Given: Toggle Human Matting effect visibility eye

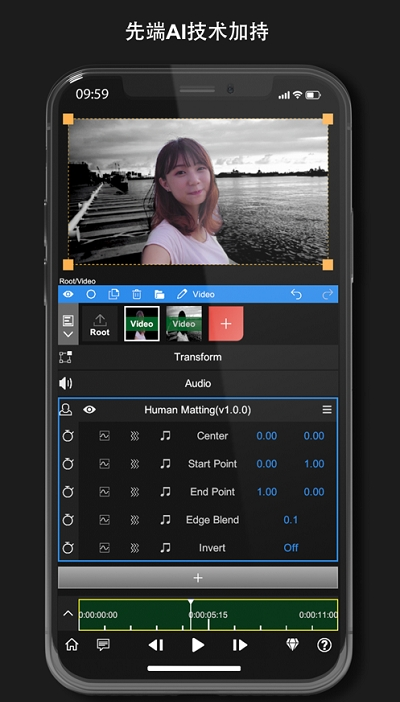Looking at the screenshot, I should (90, 410).
